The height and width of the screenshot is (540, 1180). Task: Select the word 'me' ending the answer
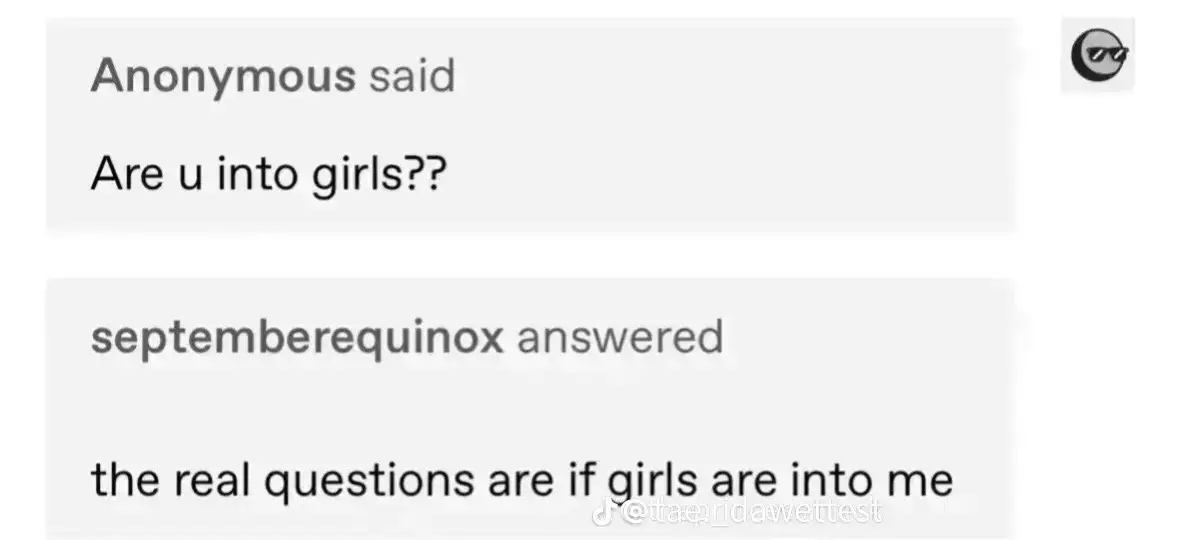point(920,482)
